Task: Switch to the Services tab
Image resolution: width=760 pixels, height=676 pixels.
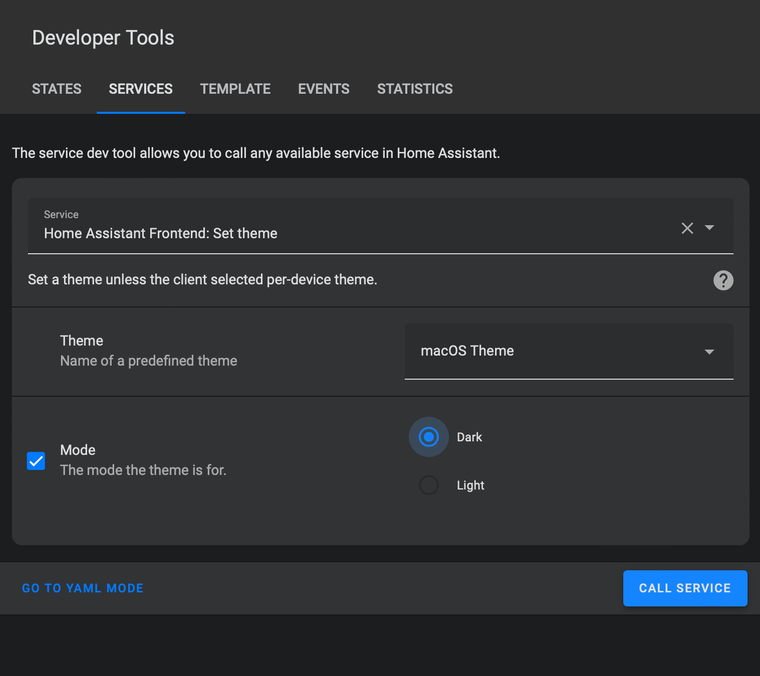Action: [141, 89]
